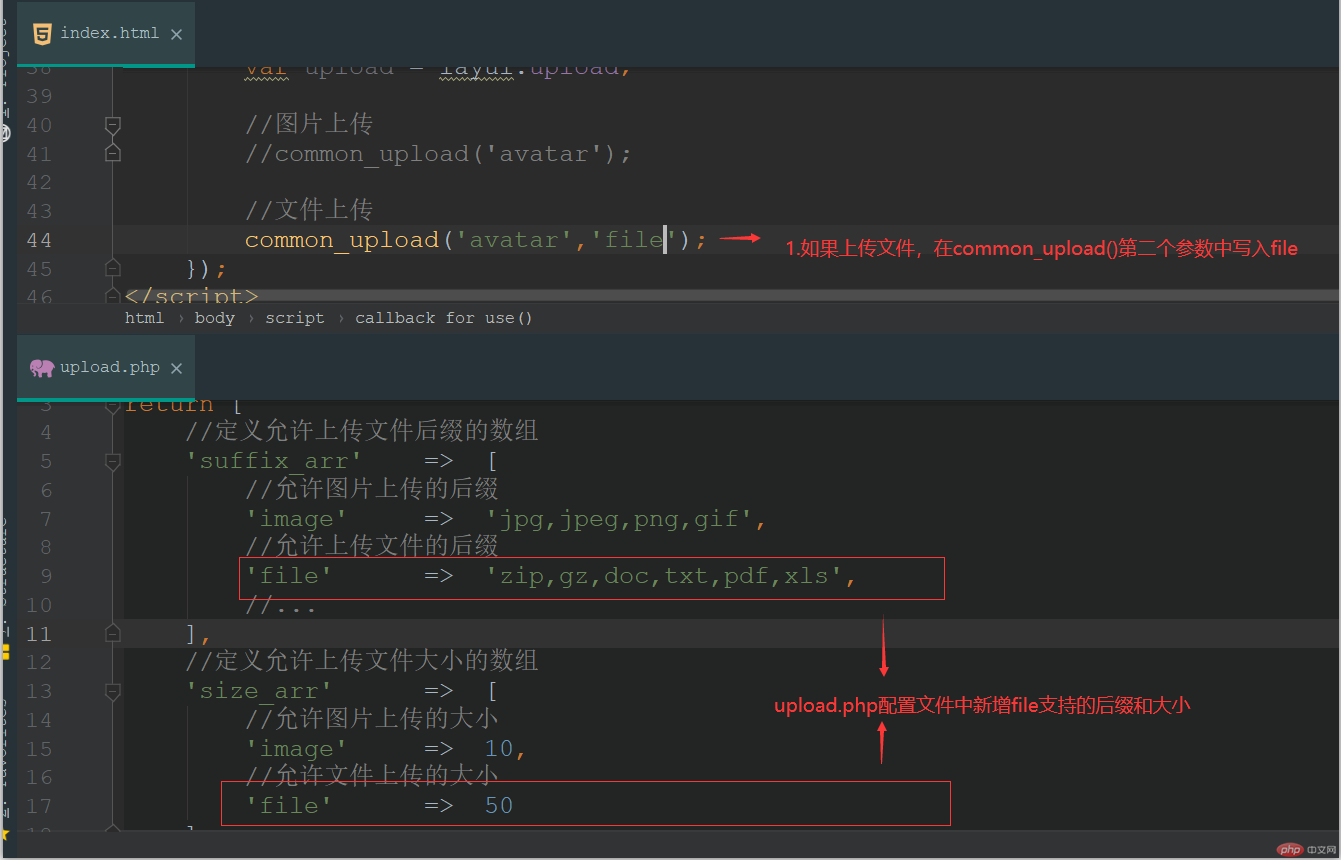Select 'callback for use()' breadcrumb
This screenshot has width=1341, height=860.
tap(444, 318)
